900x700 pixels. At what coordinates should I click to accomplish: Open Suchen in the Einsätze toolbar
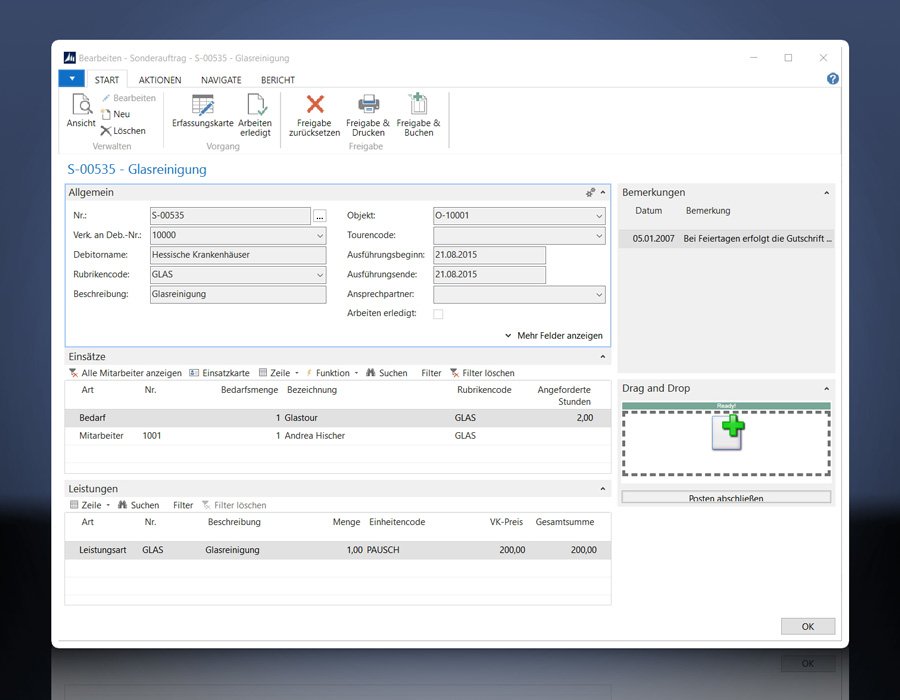click(387, 371)
